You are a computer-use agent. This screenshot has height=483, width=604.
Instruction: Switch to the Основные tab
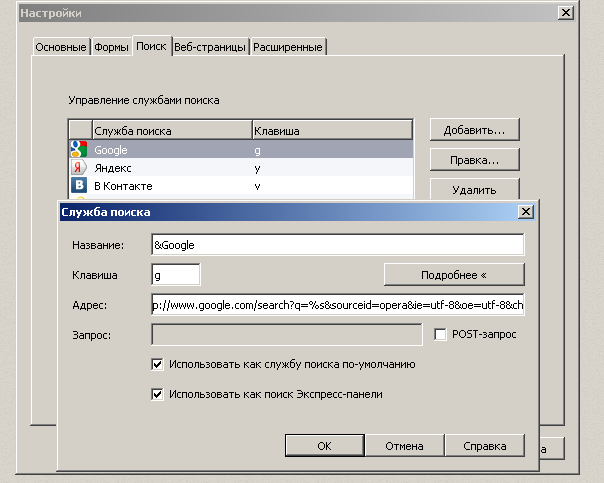point(61,47)
